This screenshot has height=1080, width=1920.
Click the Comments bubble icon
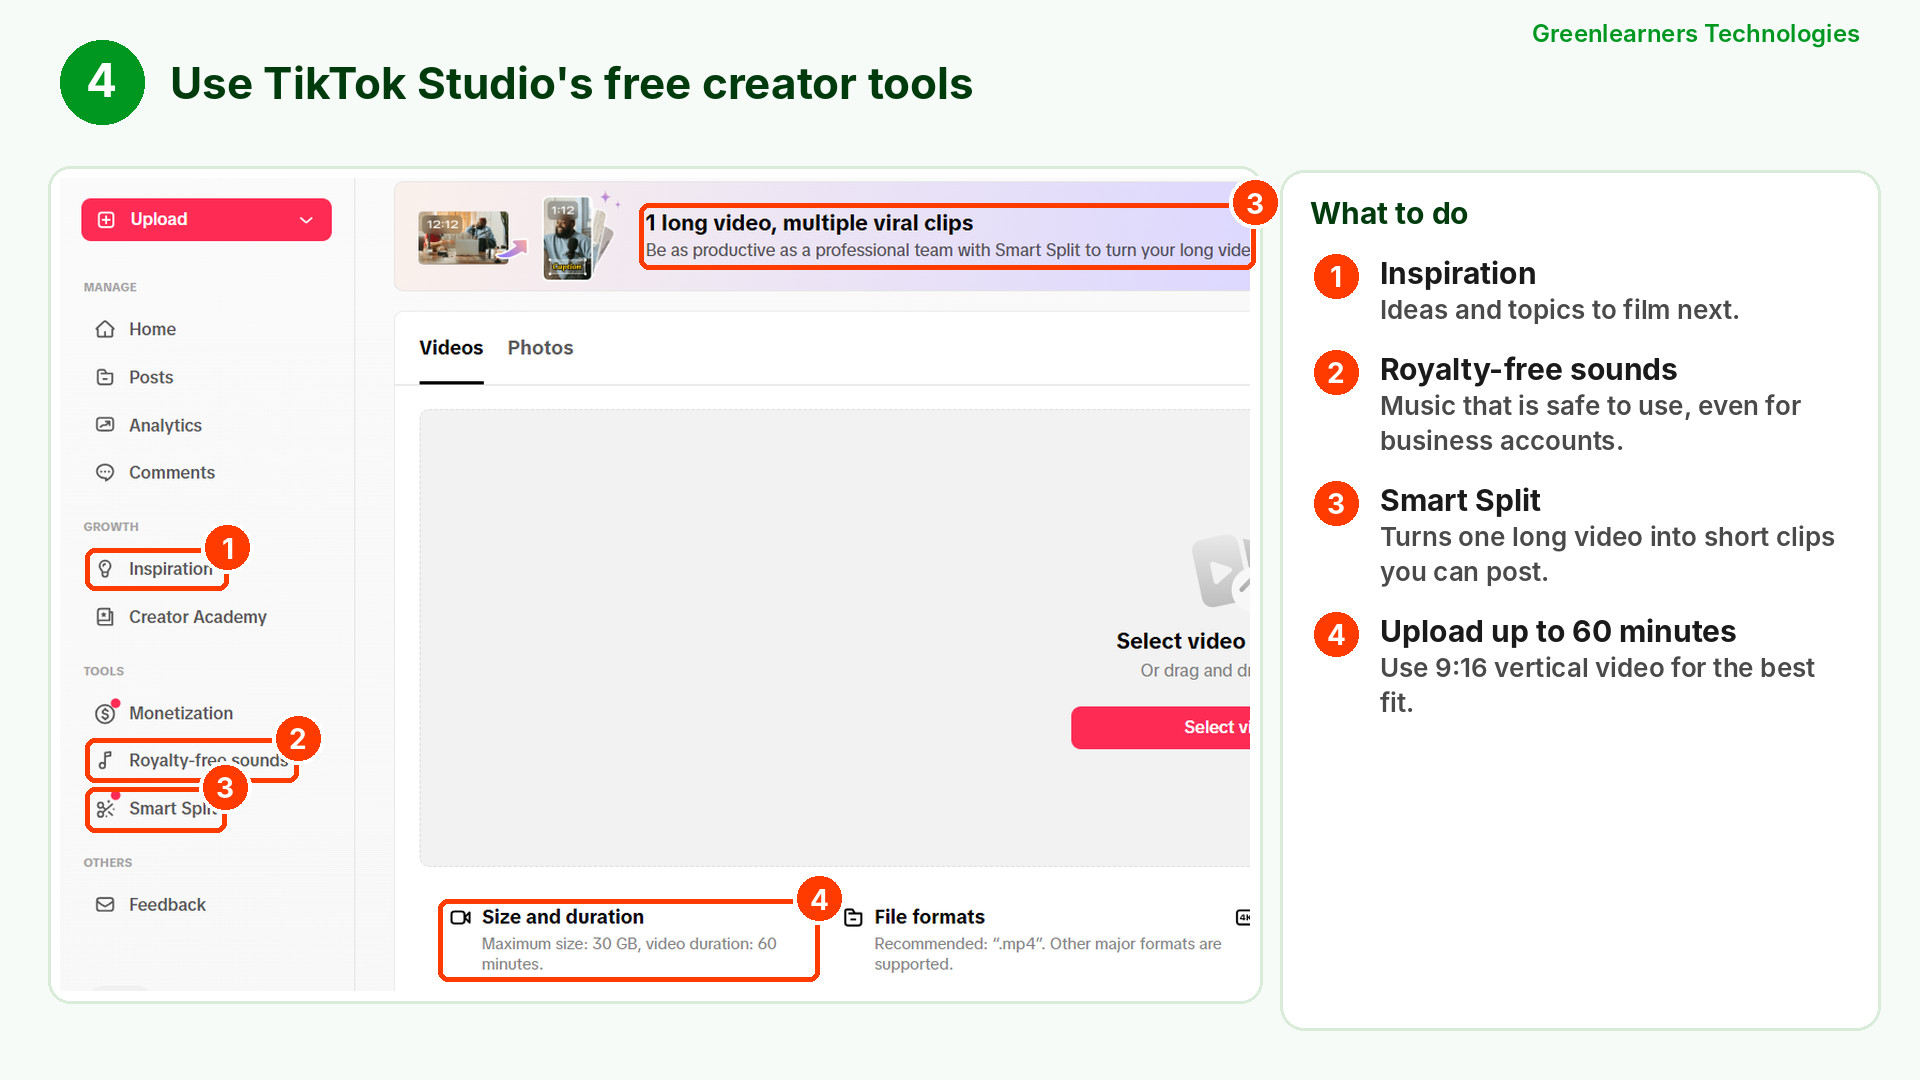pos(105,472)
